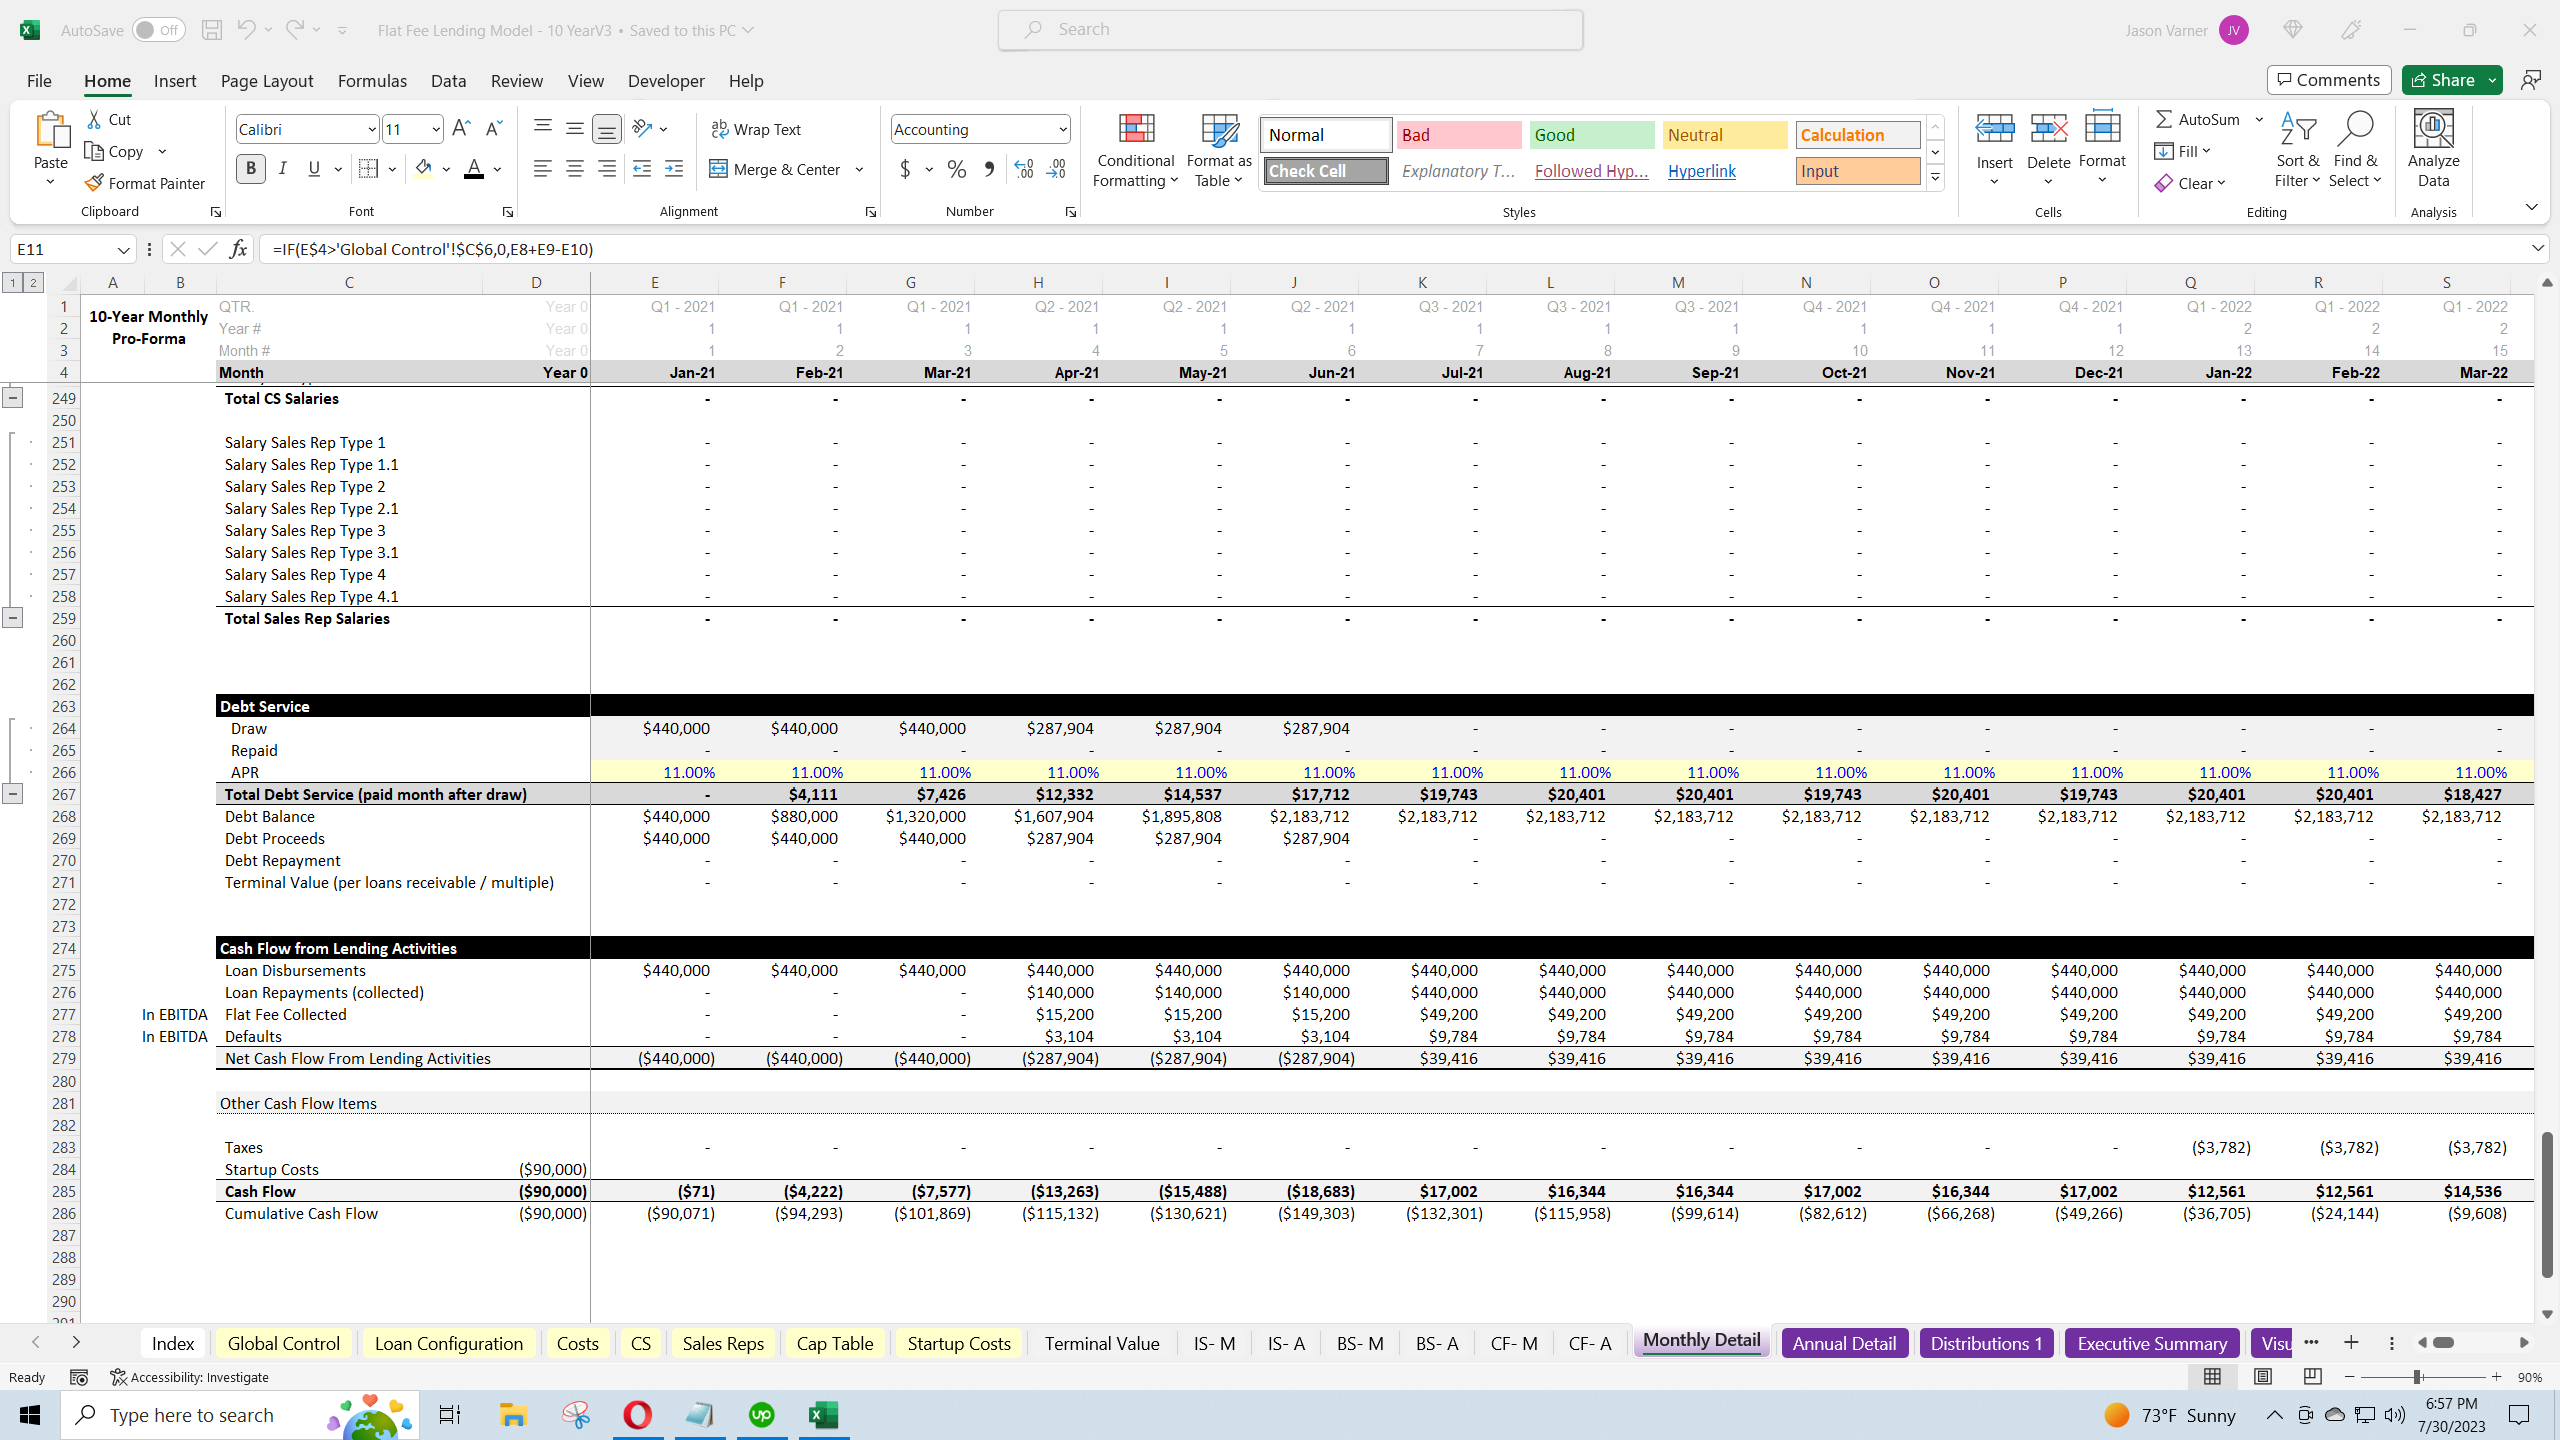Apply Percent Style format
Image resolution: width=2560 pixels, height=1440 pixels.
957,169
